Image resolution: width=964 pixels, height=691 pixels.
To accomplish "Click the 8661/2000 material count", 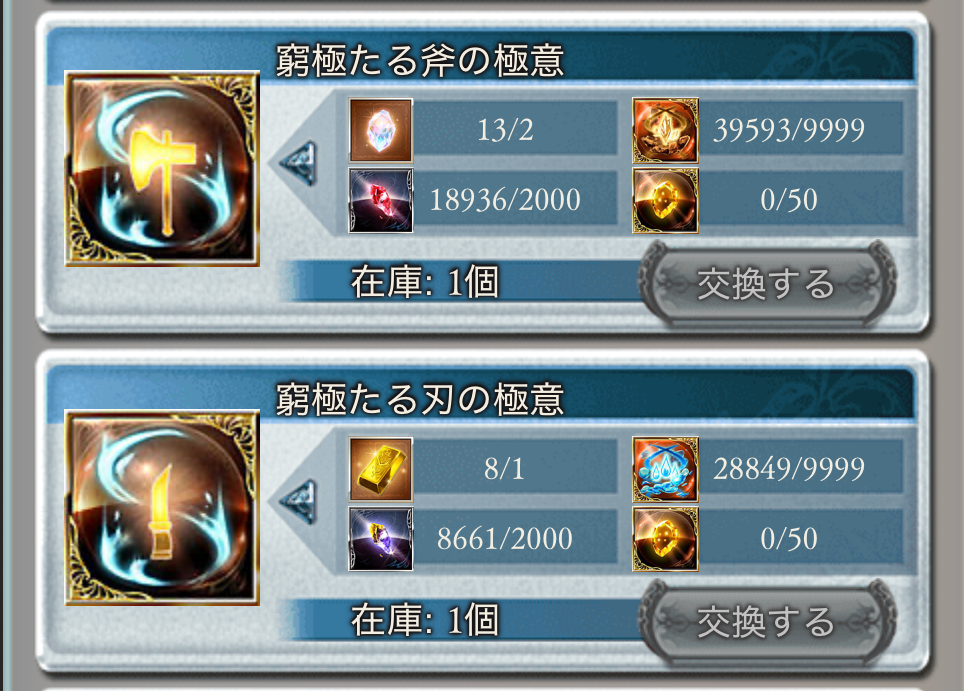I will coord(505,539).
